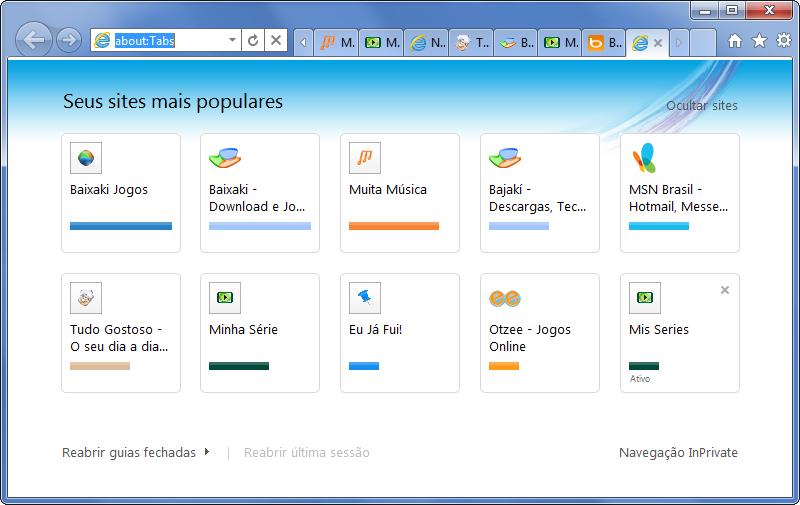
Task: Go back with the Back arrow button
Action: pyautogui.click(x=34, y=40)
